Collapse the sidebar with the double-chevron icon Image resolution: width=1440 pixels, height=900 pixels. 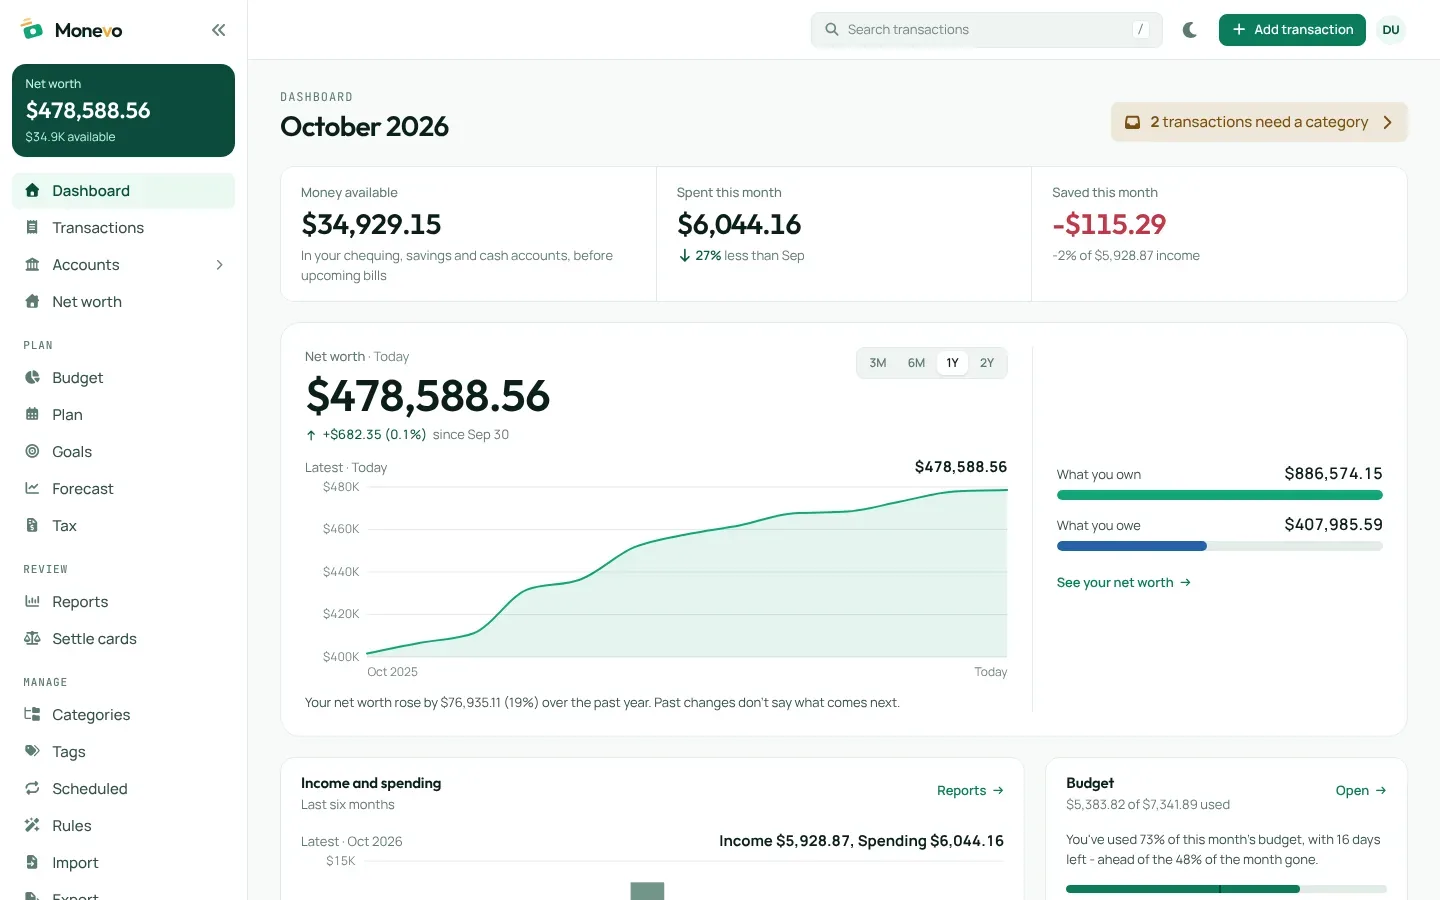(x=218, y=30)
